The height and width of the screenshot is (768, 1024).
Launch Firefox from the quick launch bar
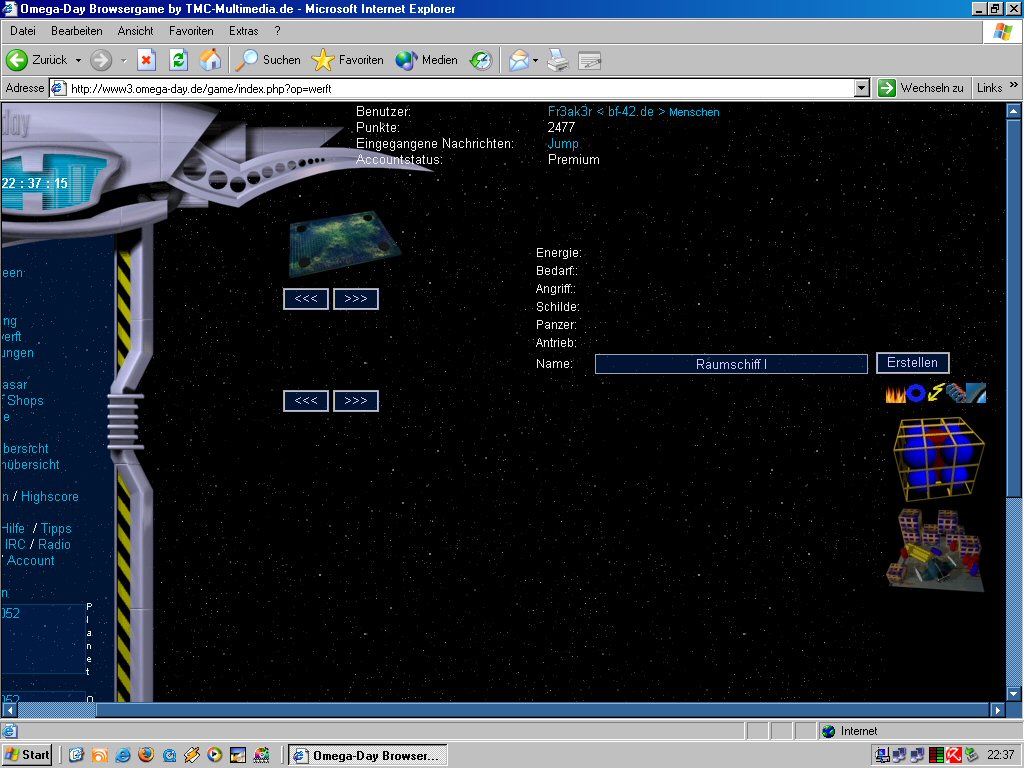[146, 755]
